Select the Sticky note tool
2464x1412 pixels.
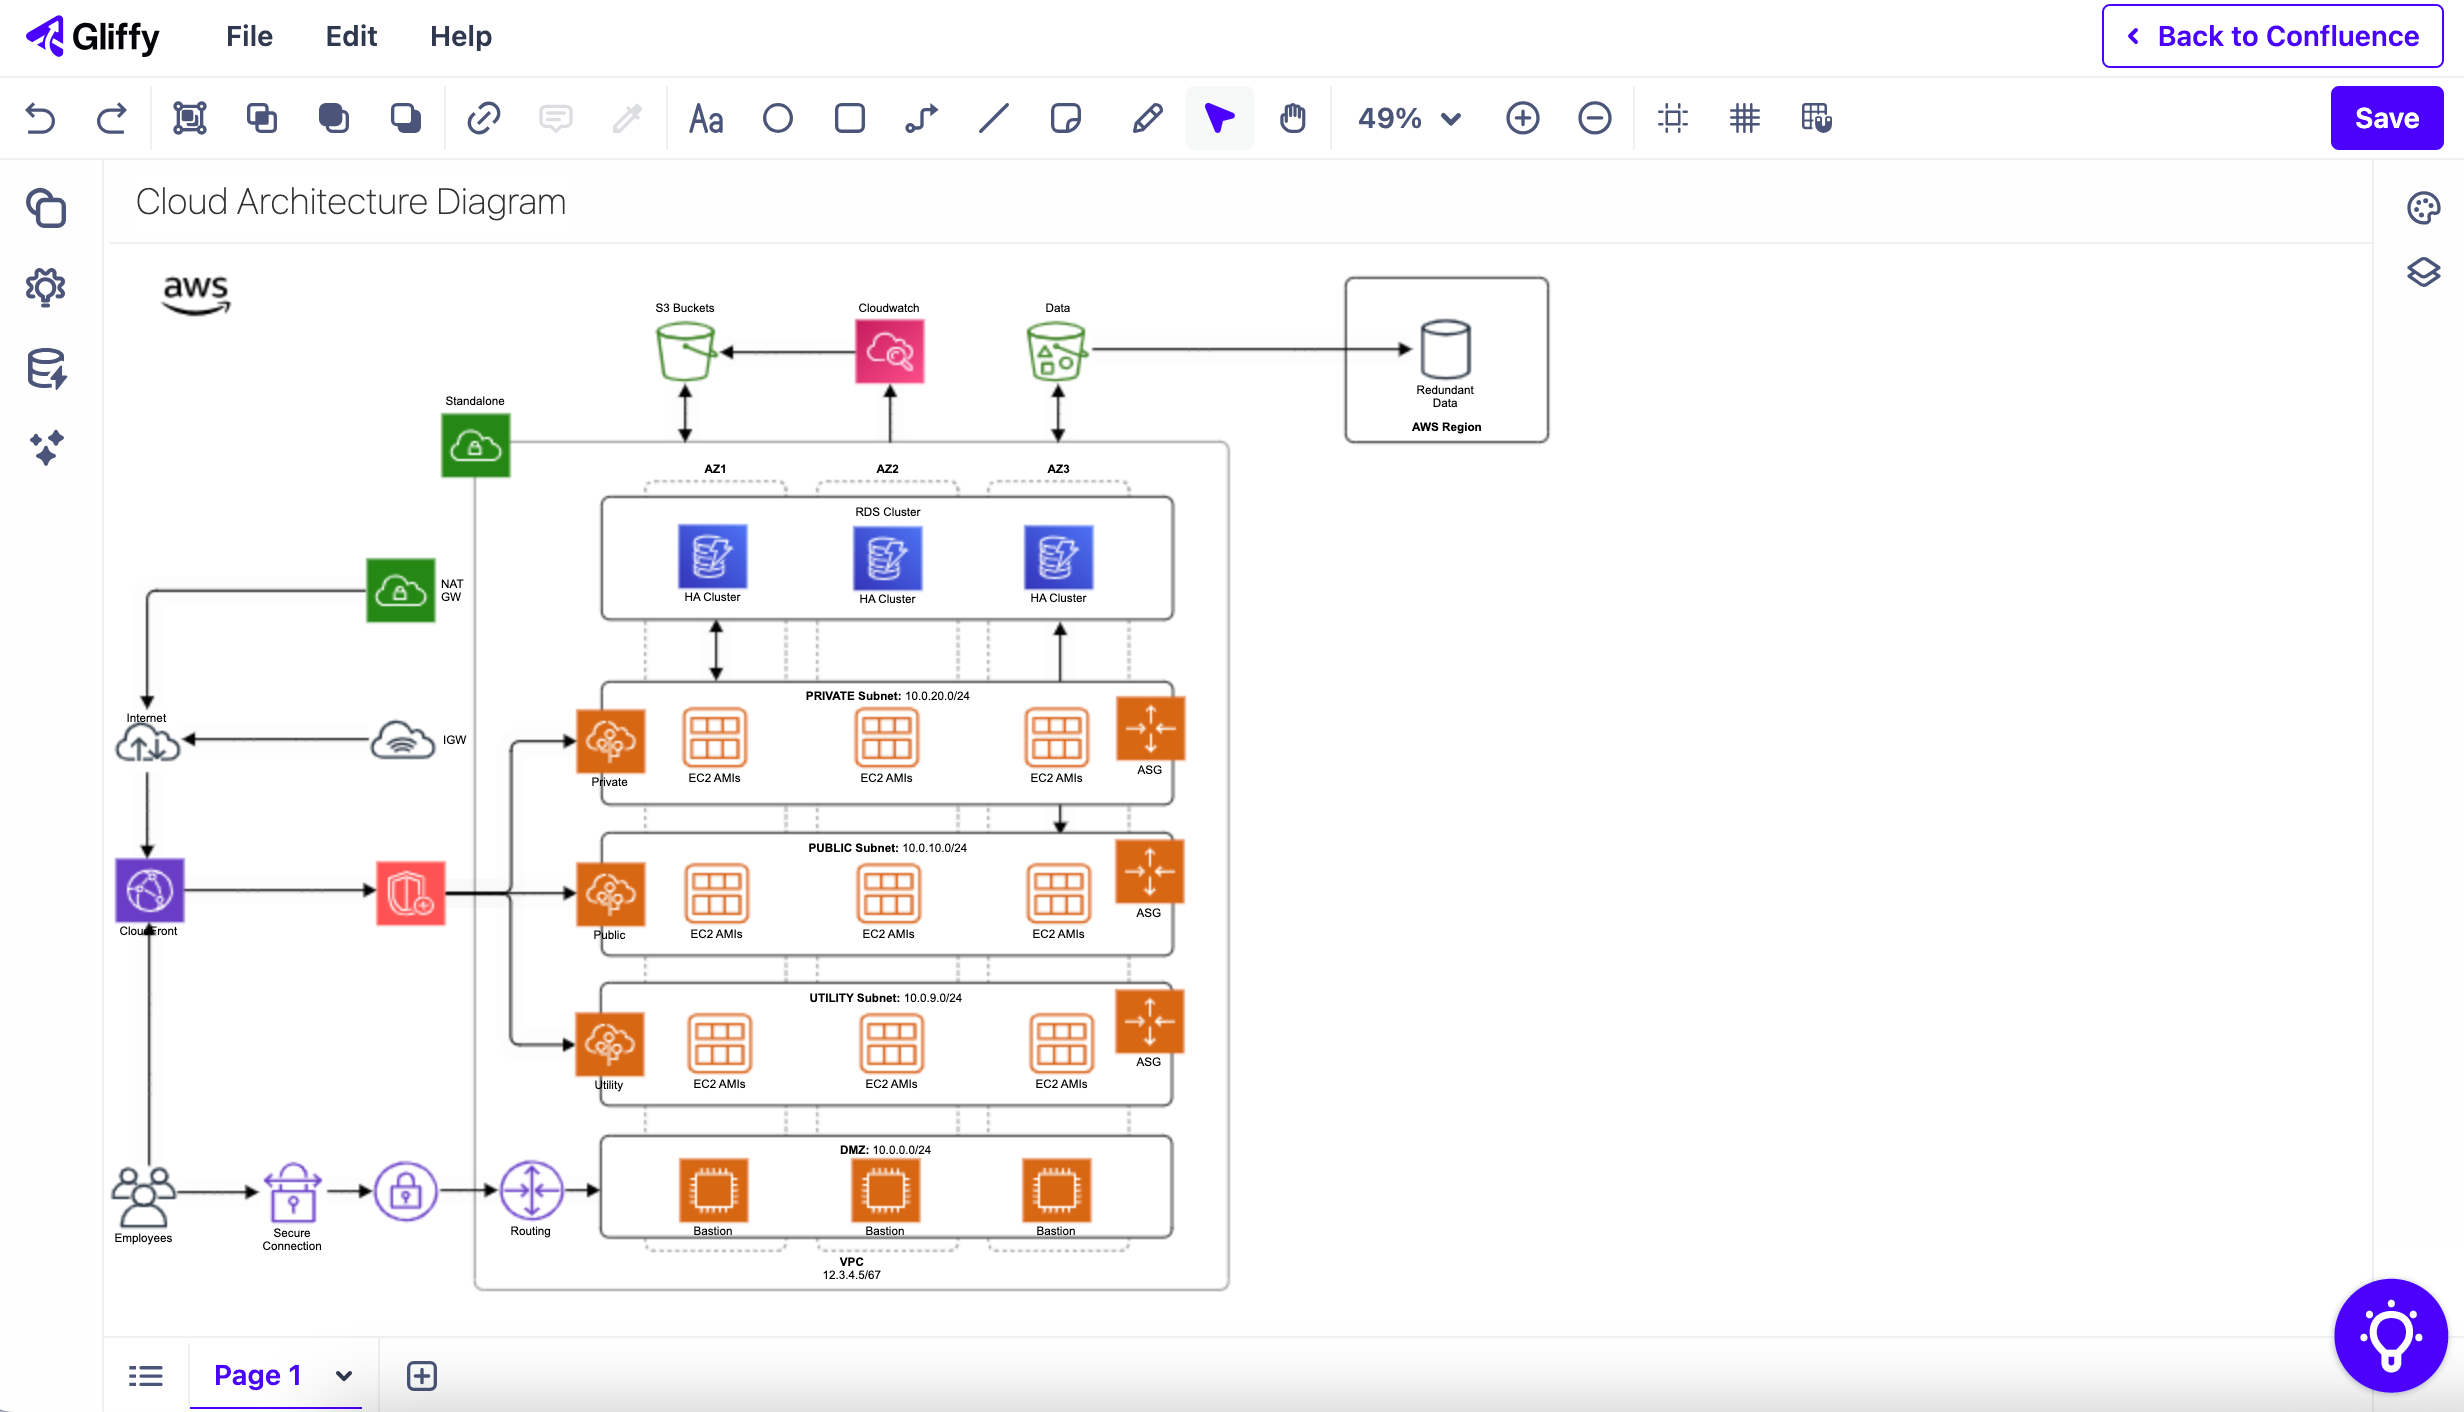pos(1065,118)
